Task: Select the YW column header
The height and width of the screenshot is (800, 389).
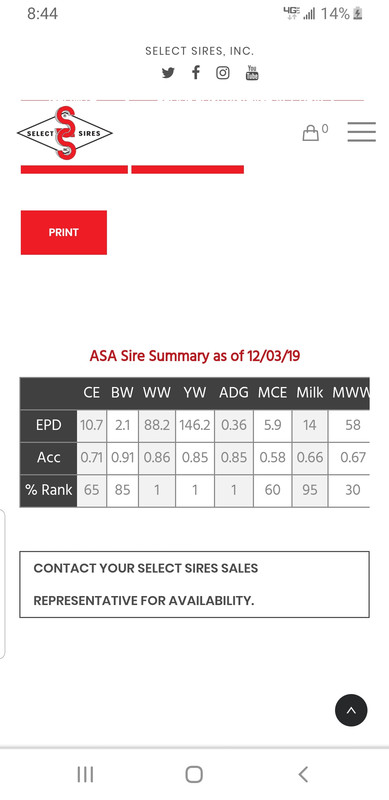Action: click(x=195, y=393)
